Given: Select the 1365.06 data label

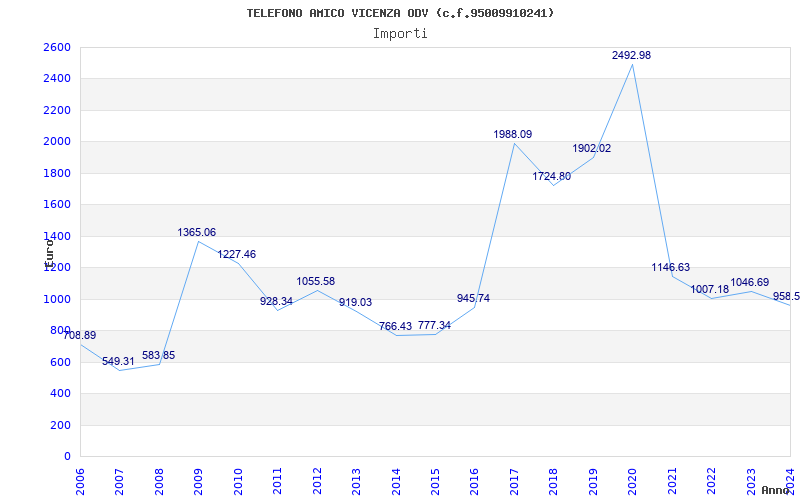Looking at the screenshot, I should coord(197,232).
